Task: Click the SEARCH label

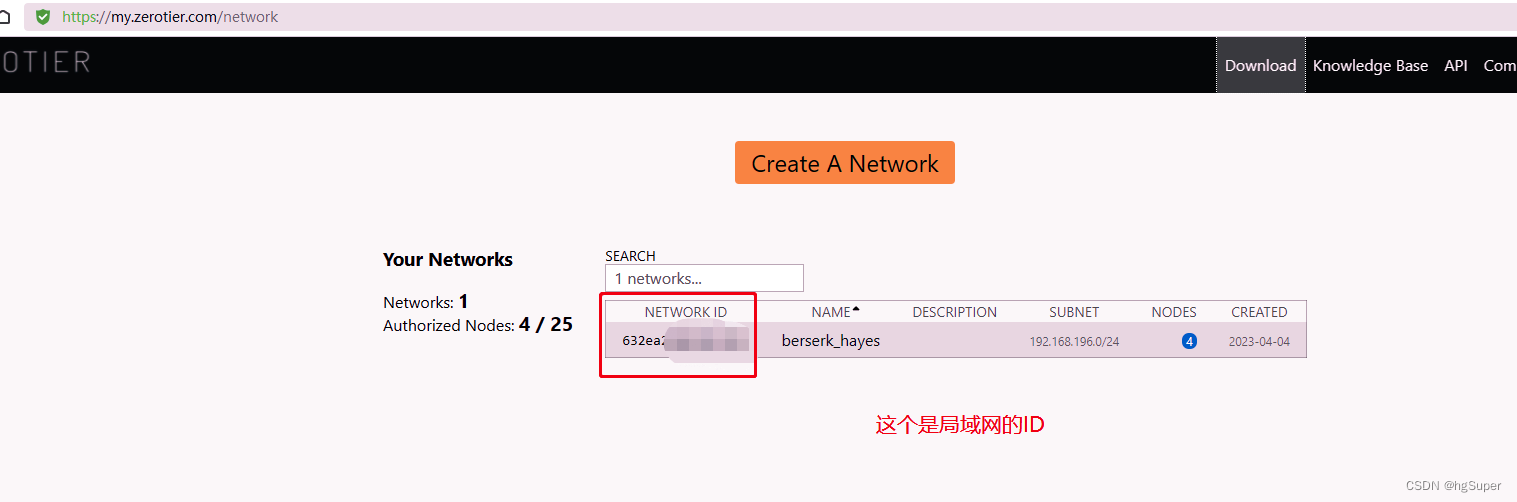Action: pyautogui.click(x=630, y=256)
